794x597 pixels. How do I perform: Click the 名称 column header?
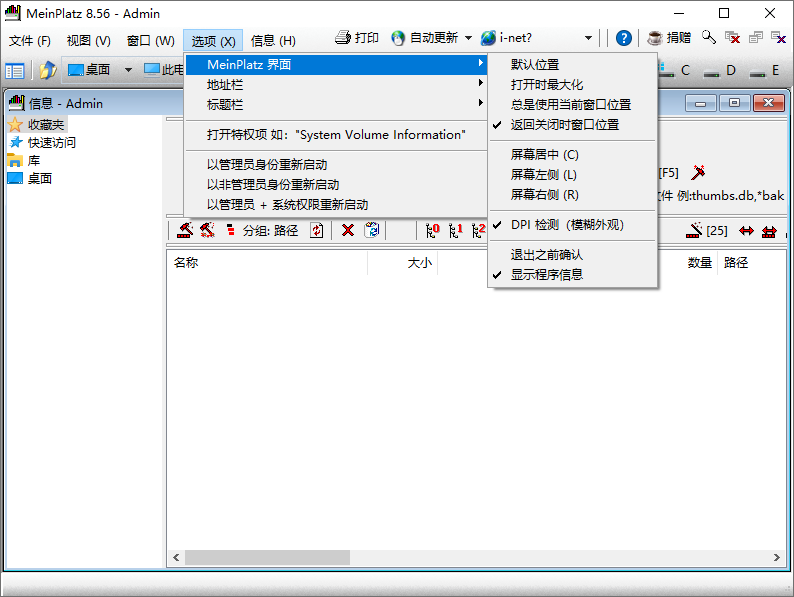(x=267, y=262)
